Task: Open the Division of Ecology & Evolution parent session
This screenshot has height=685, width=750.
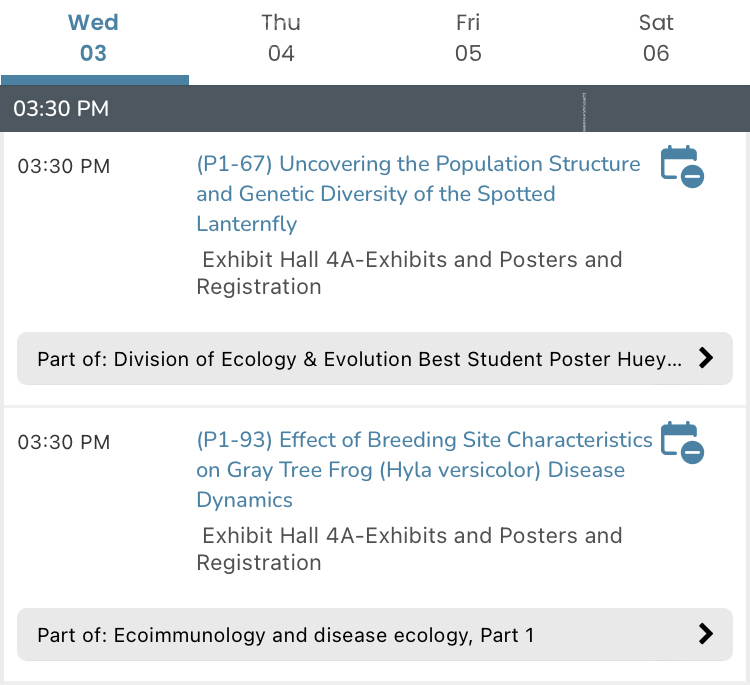Action: pos(360,358)
